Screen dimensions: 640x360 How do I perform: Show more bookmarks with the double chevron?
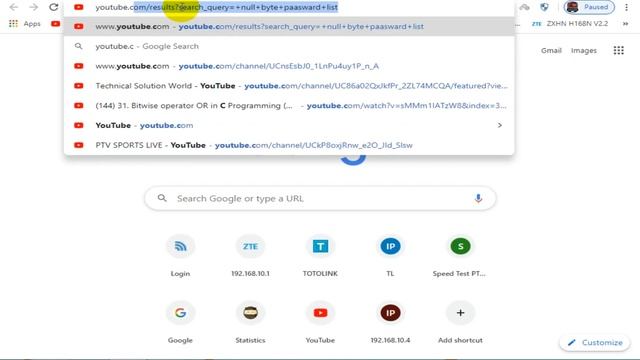(625, 24)
